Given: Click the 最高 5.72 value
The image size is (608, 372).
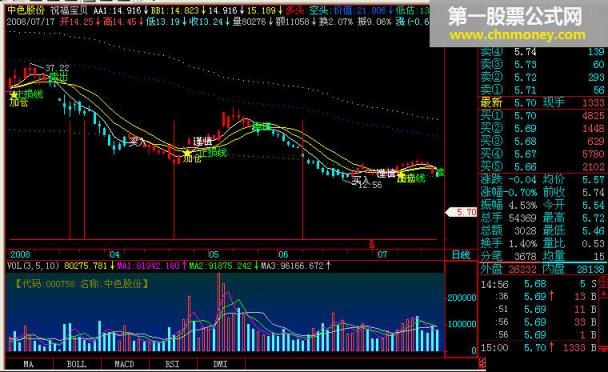Looking at the screenshot, I should (x=593, y=218).
